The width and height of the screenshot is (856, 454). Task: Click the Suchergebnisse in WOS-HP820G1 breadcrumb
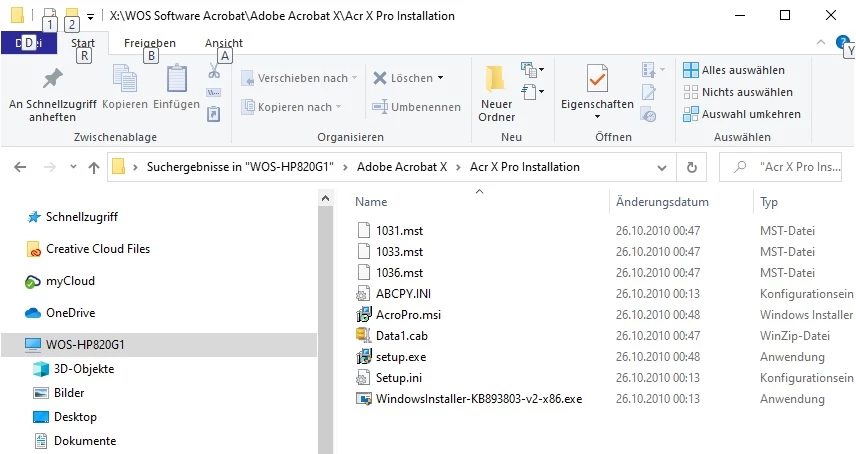pyautogui.click(x=240, y=167)
